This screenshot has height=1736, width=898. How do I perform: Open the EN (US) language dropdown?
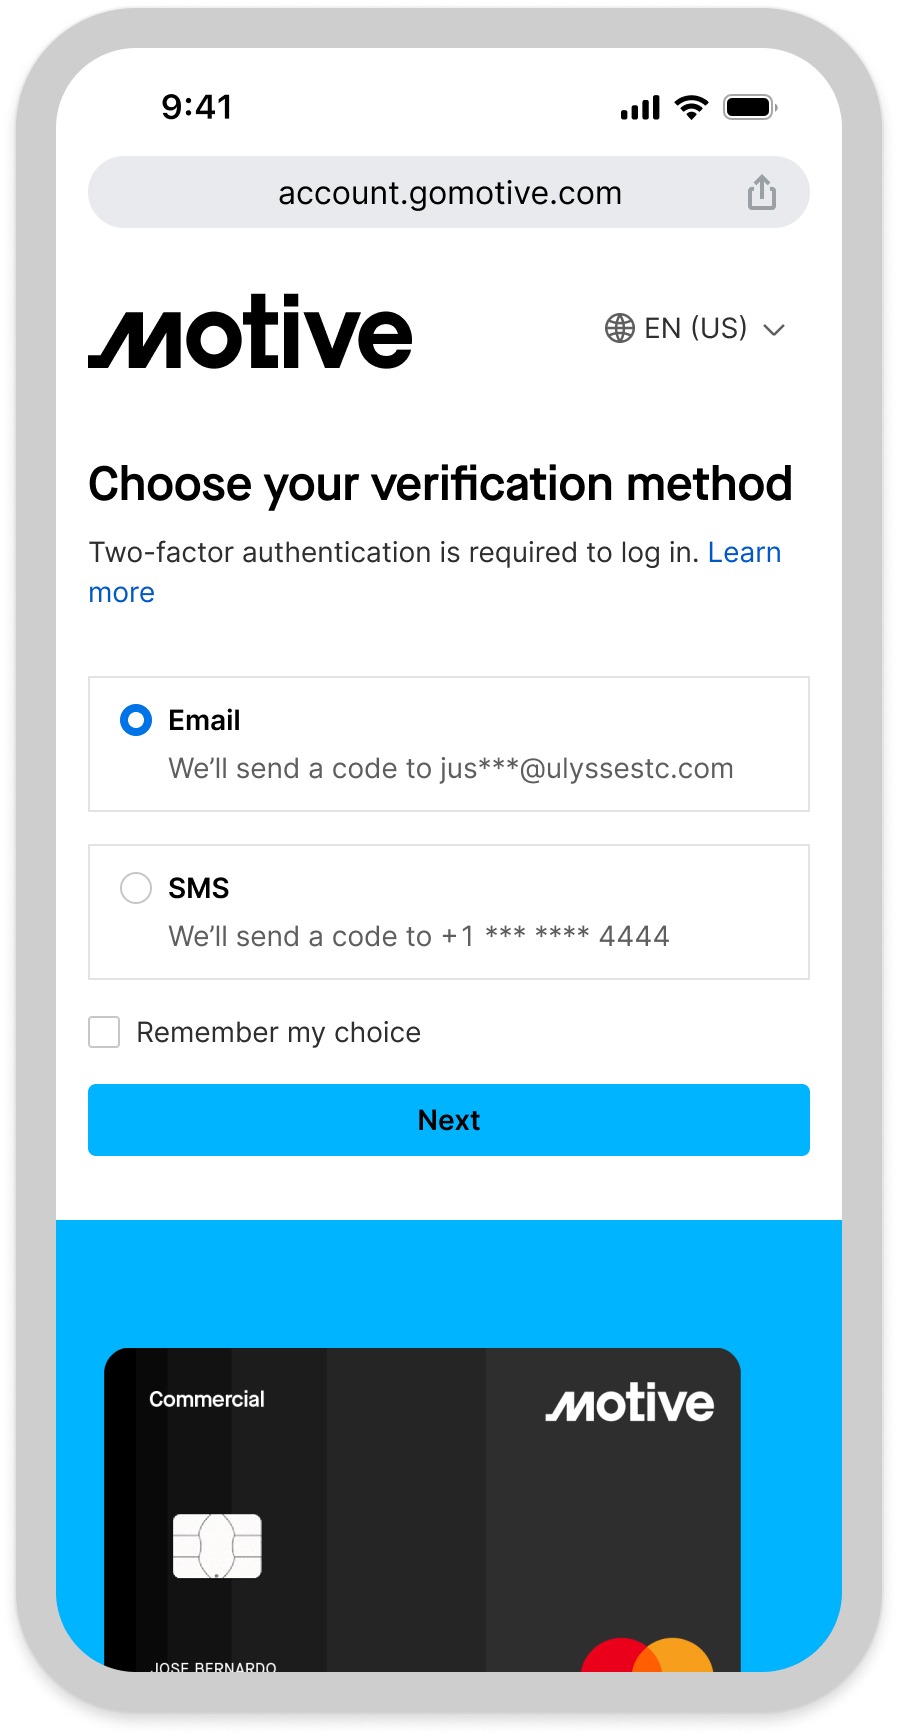click(x=696, y=328)
